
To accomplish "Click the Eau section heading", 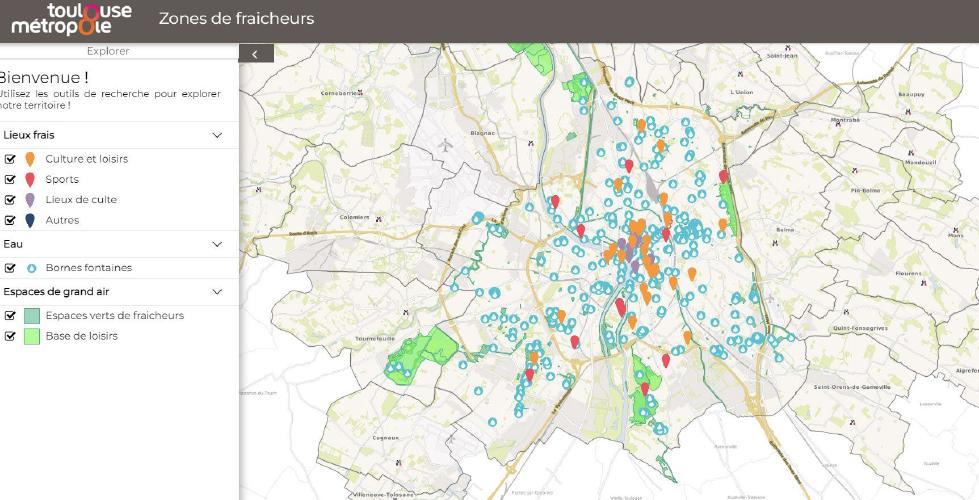I will pos(13,245).
